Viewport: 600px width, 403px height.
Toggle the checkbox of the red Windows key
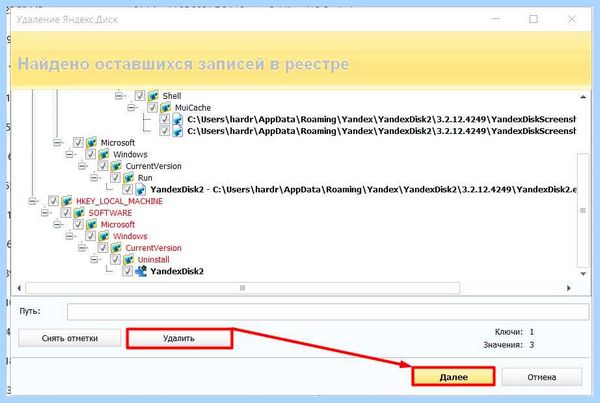90,236
